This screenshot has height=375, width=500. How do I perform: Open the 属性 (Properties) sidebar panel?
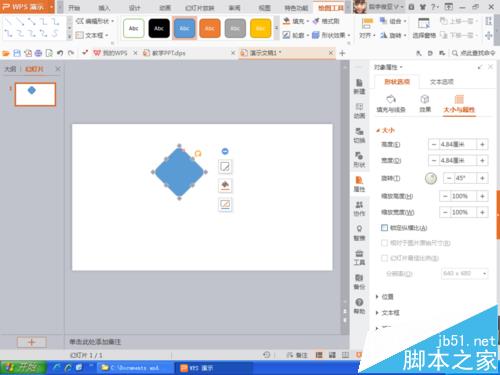click(359, 184)
